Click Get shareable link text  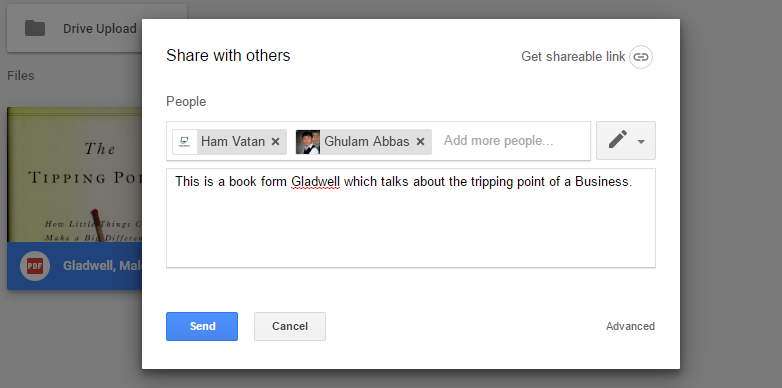click(x=573, y=57)
